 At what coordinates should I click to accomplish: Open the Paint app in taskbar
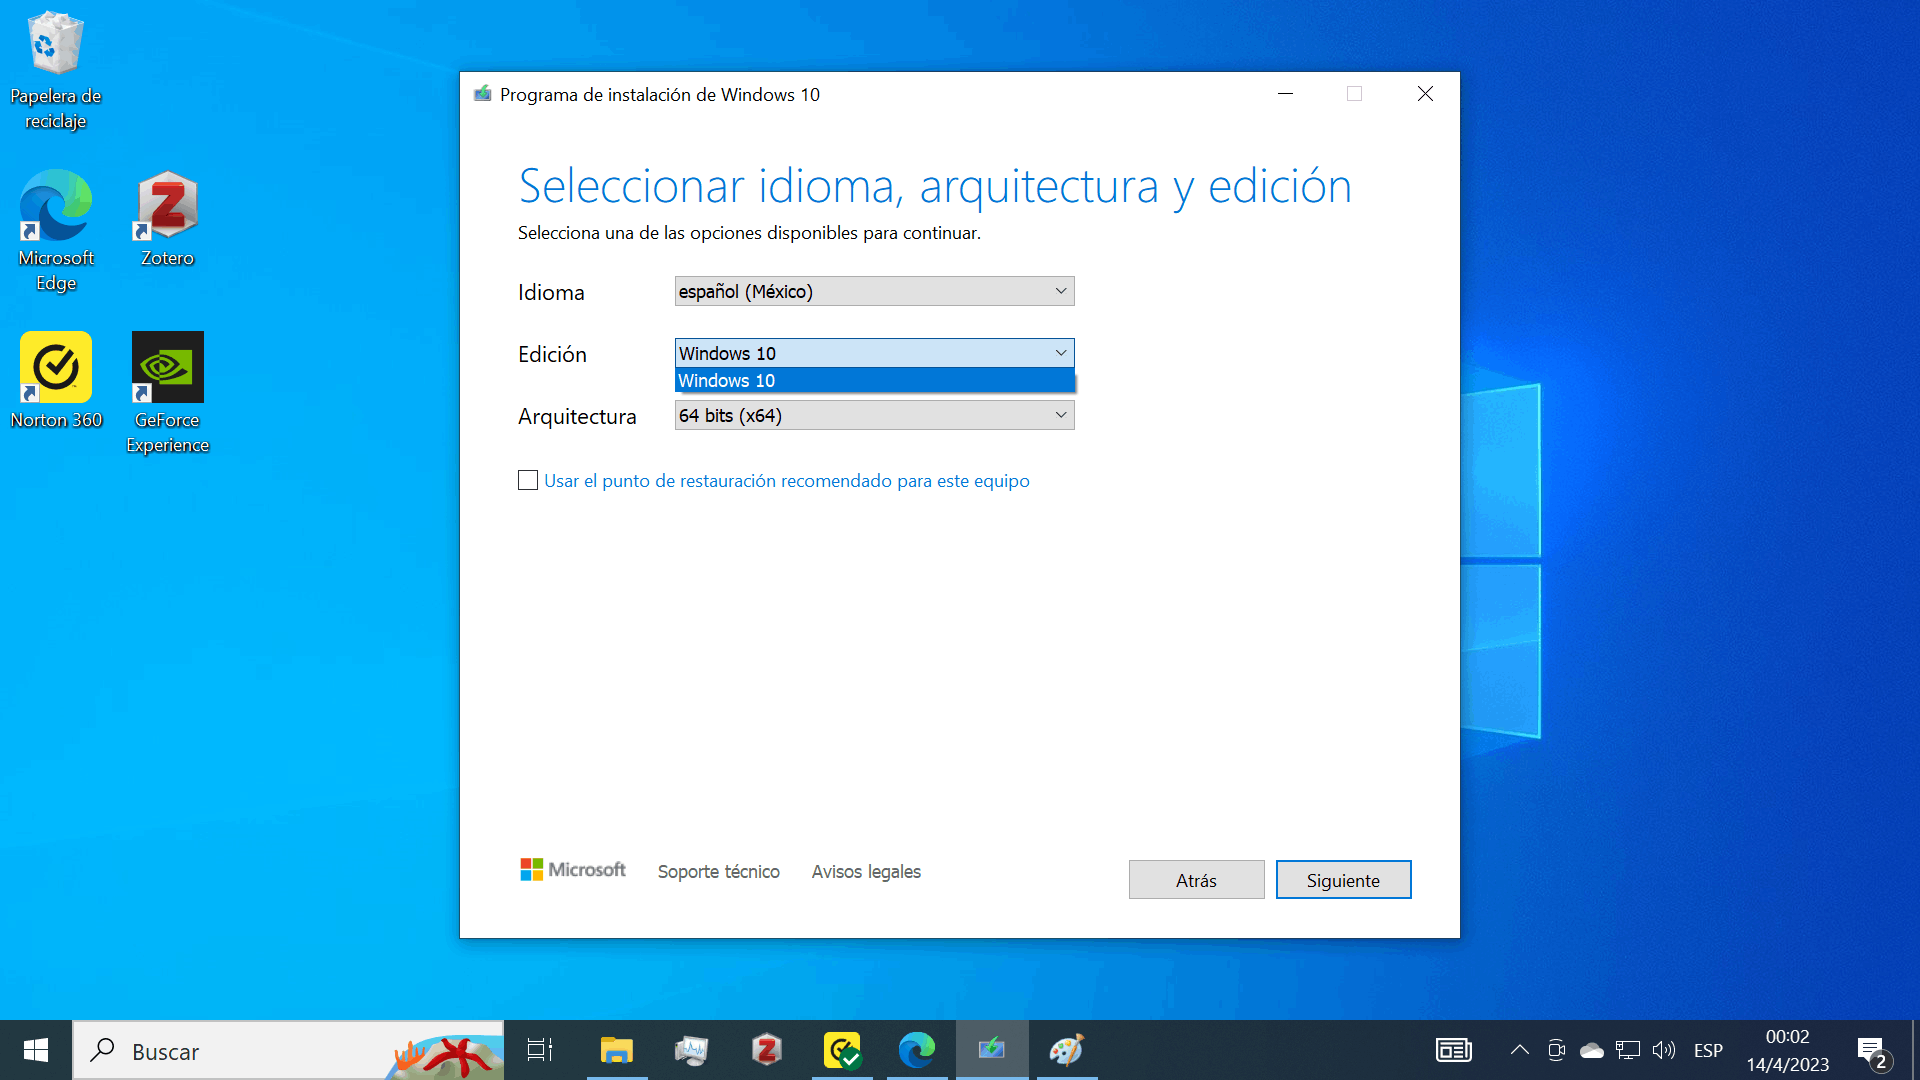(1067, 1050)
